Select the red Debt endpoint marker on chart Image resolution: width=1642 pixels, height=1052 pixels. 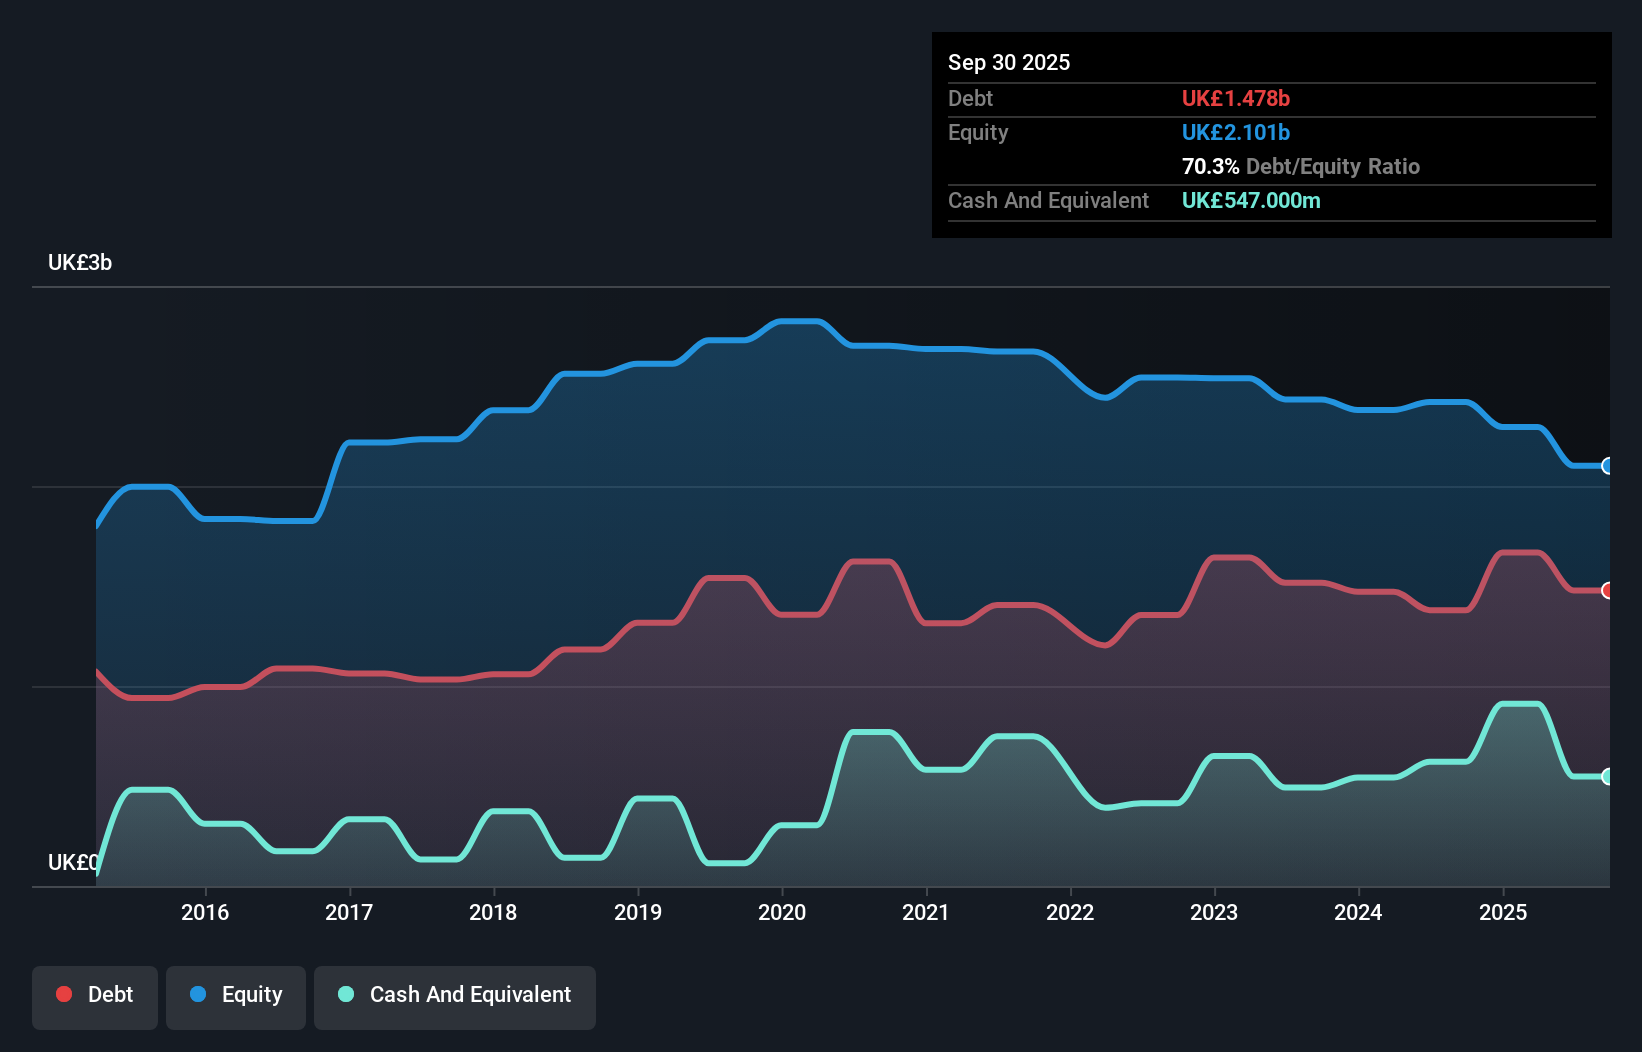tap(1608, 591)
